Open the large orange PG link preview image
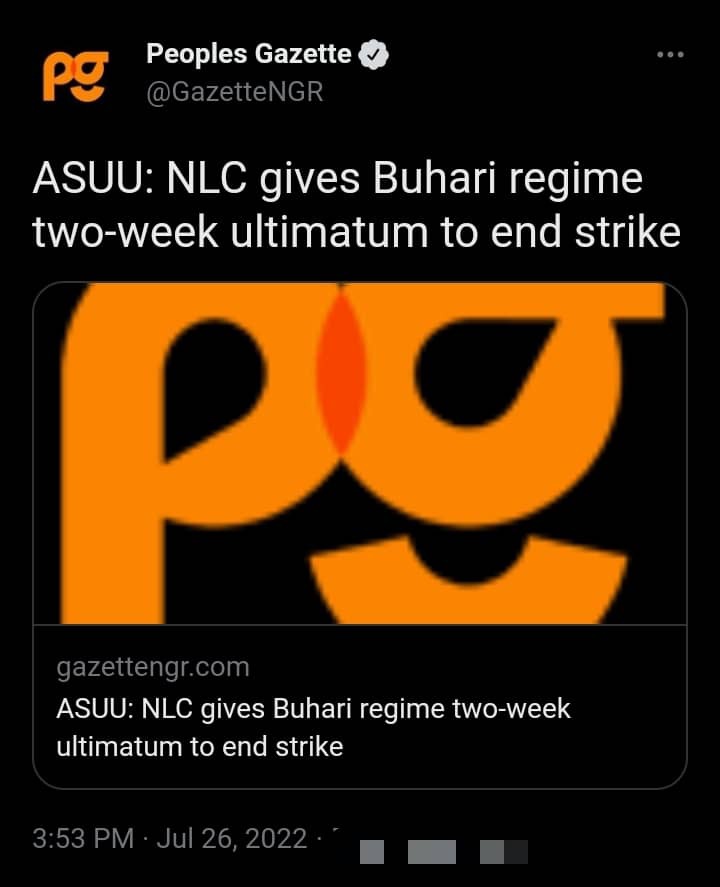This screenshot has height=887, width=720. click(x=360, y=453)
